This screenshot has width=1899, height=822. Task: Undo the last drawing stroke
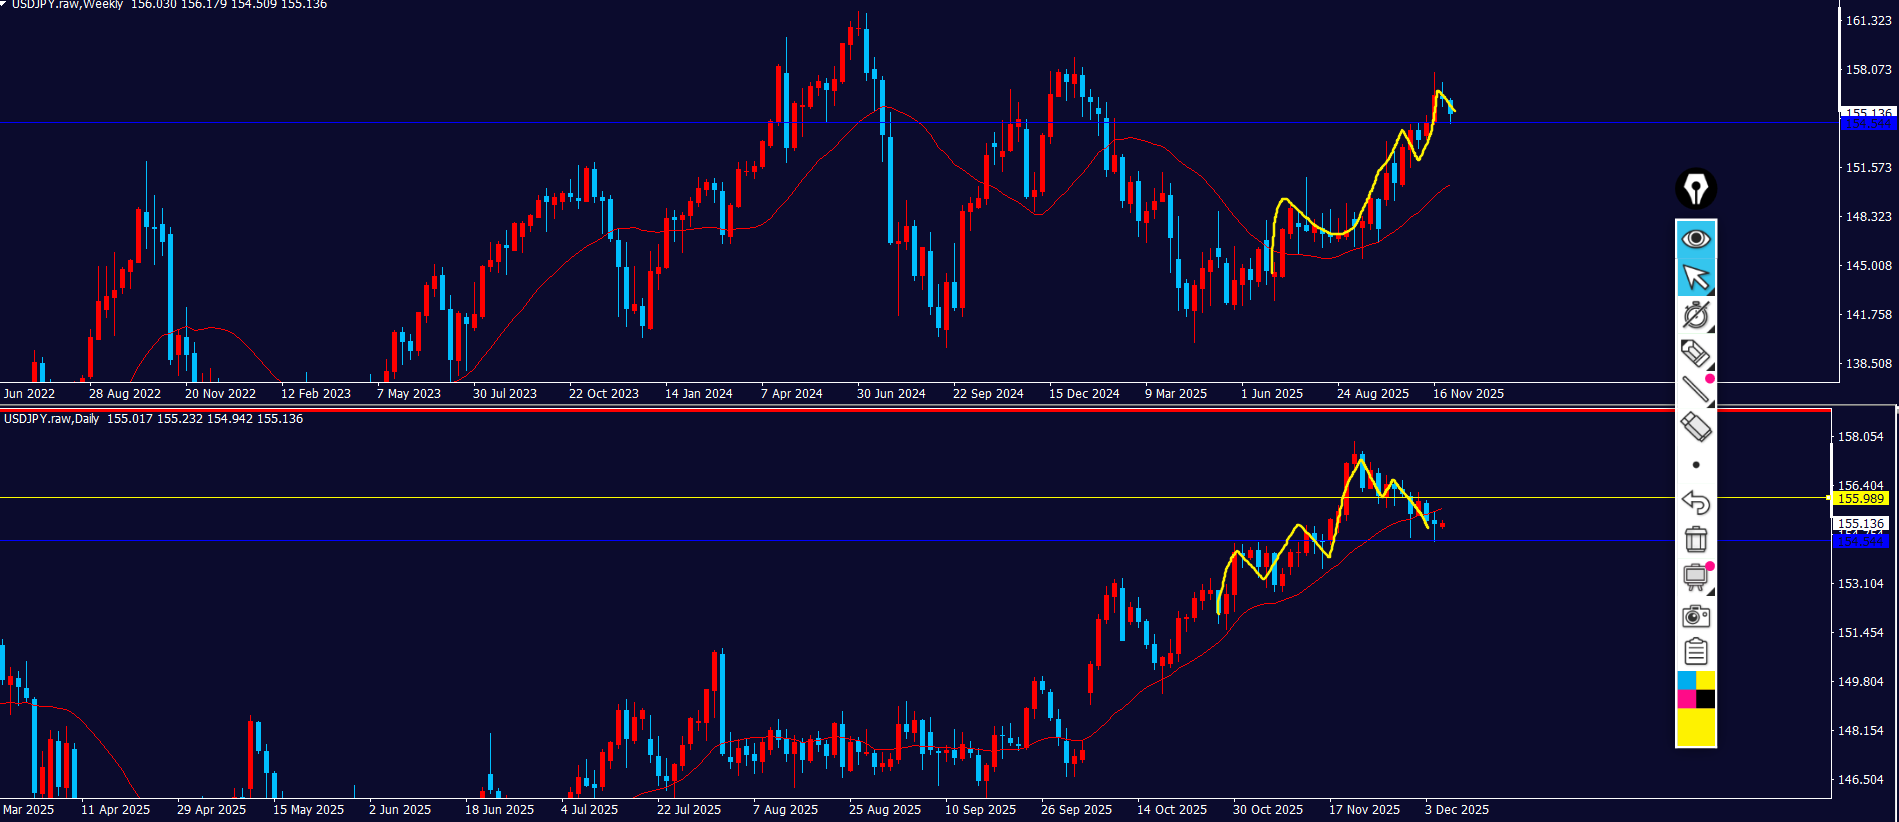(x=1696, y=502)
